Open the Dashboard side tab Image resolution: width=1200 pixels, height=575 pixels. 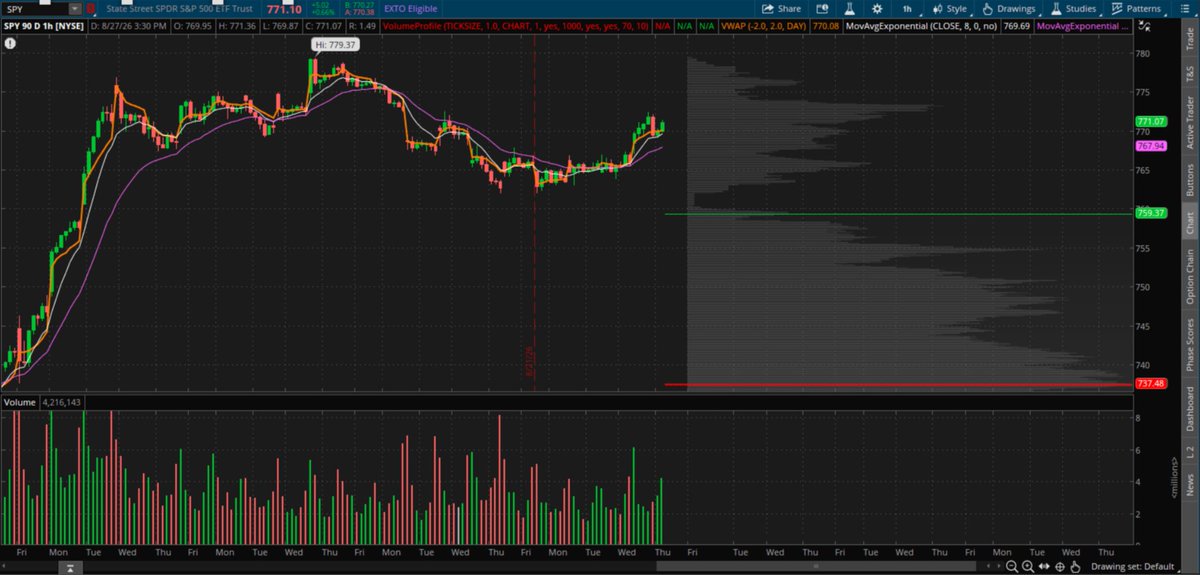[1189, 408]
